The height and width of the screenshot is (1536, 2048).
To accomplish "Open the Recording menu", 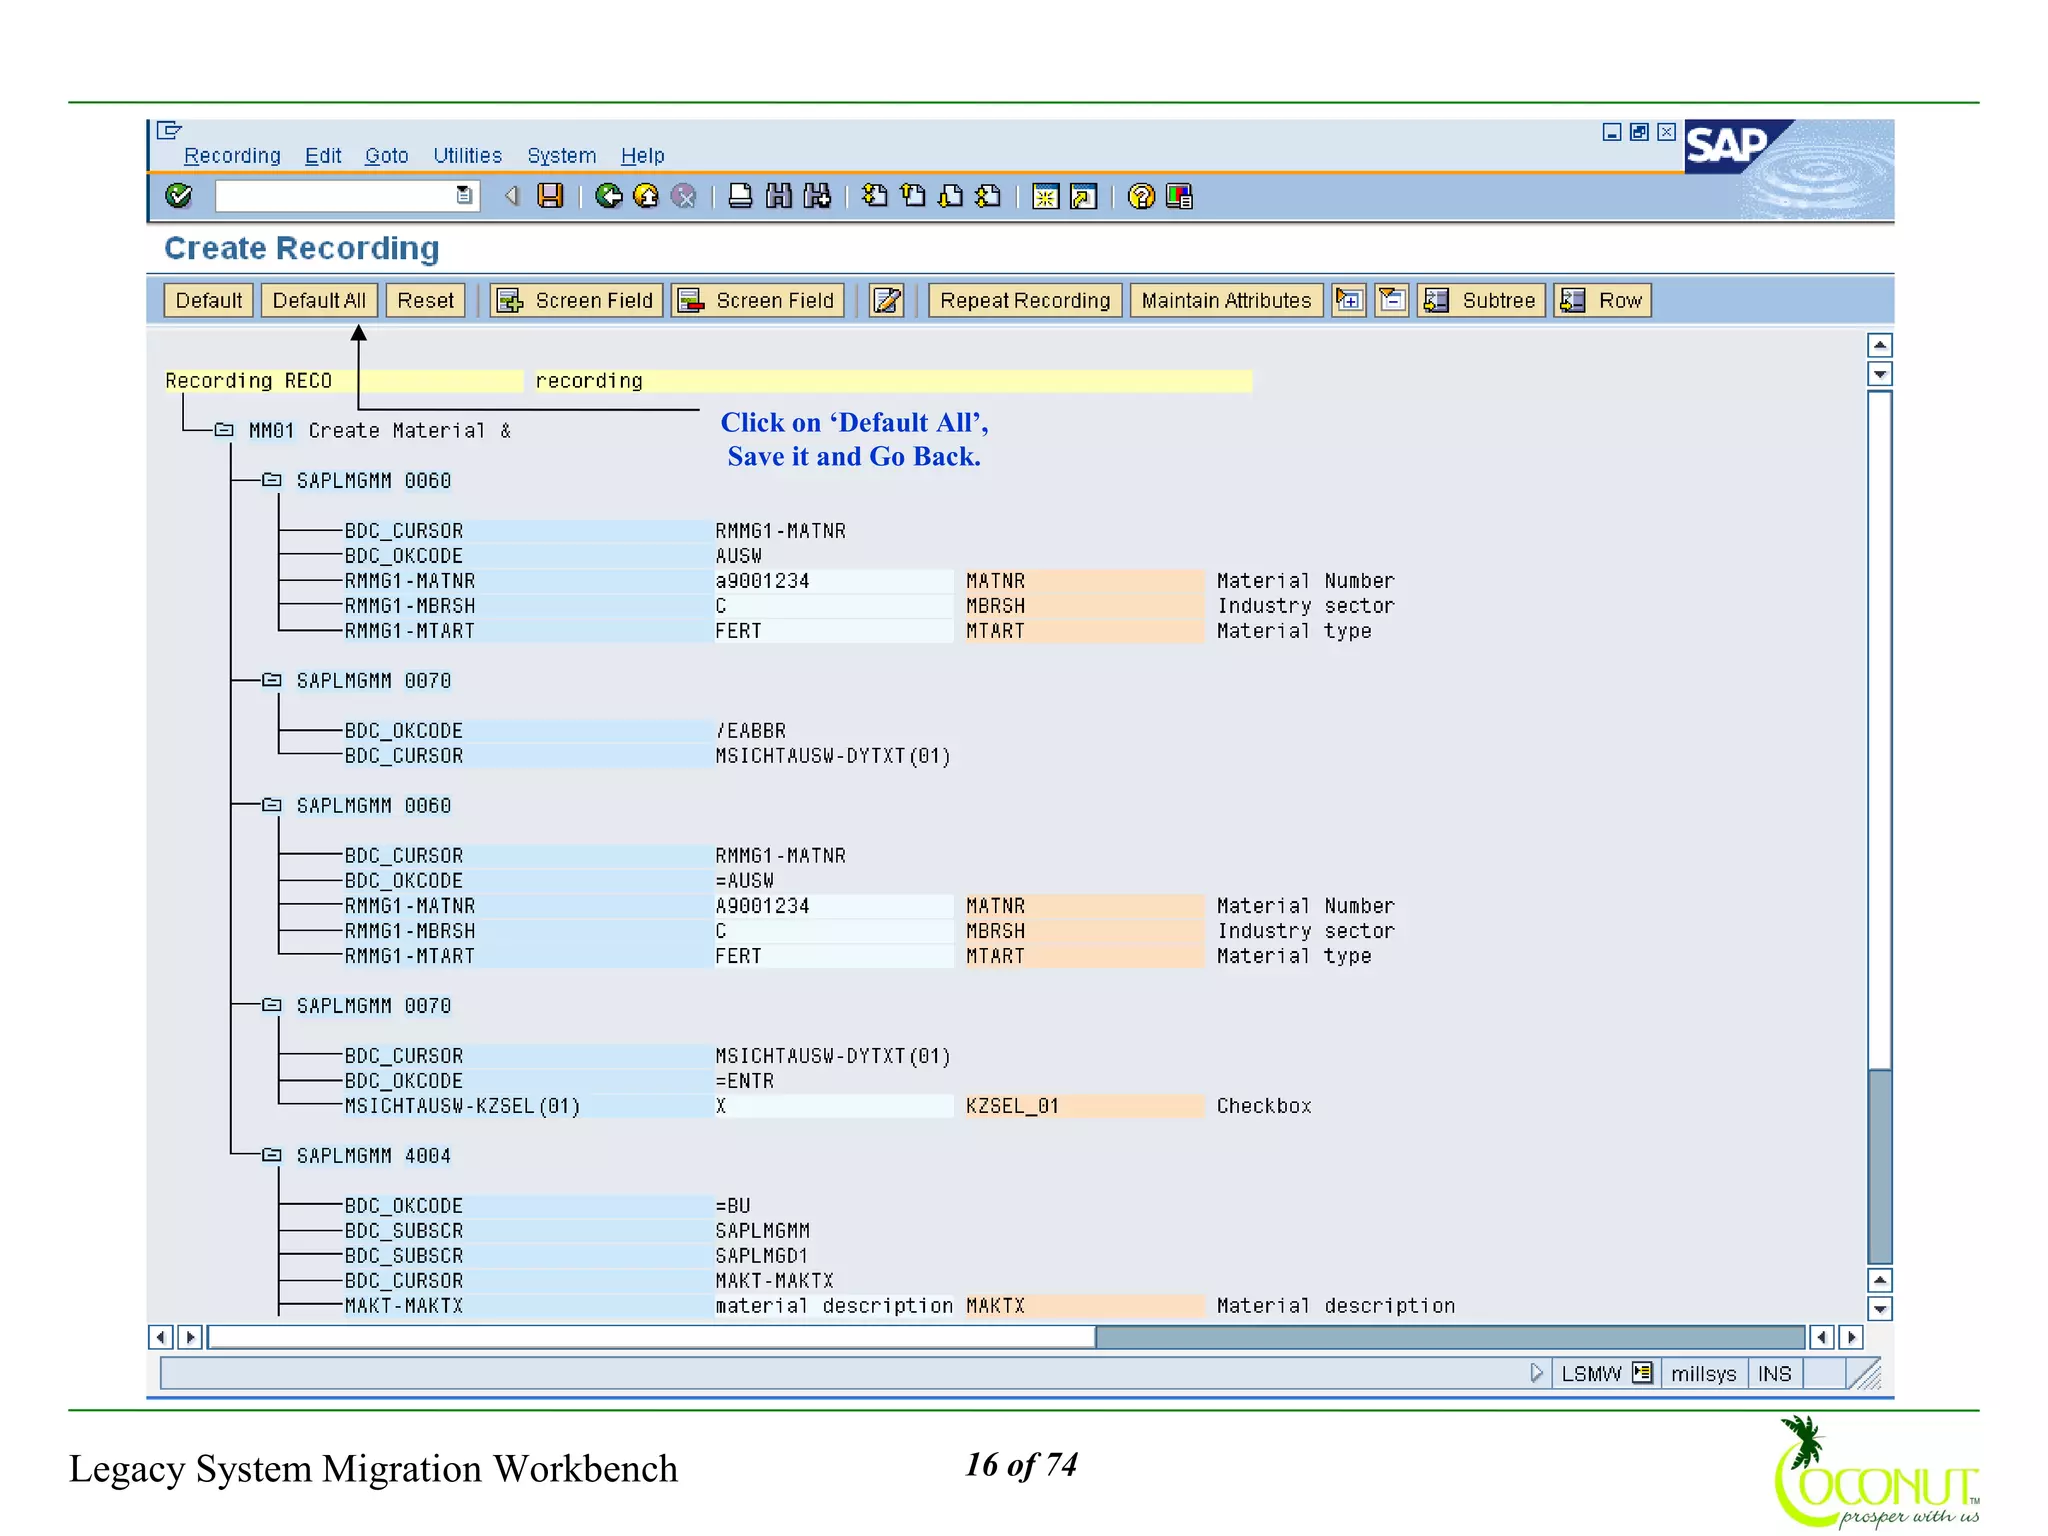I will click(x=232, y=156).
